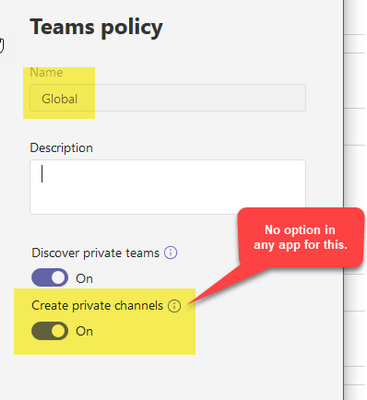Click the Name field containing Global
This screenshot has height=400, width=367.
point(168,98)
